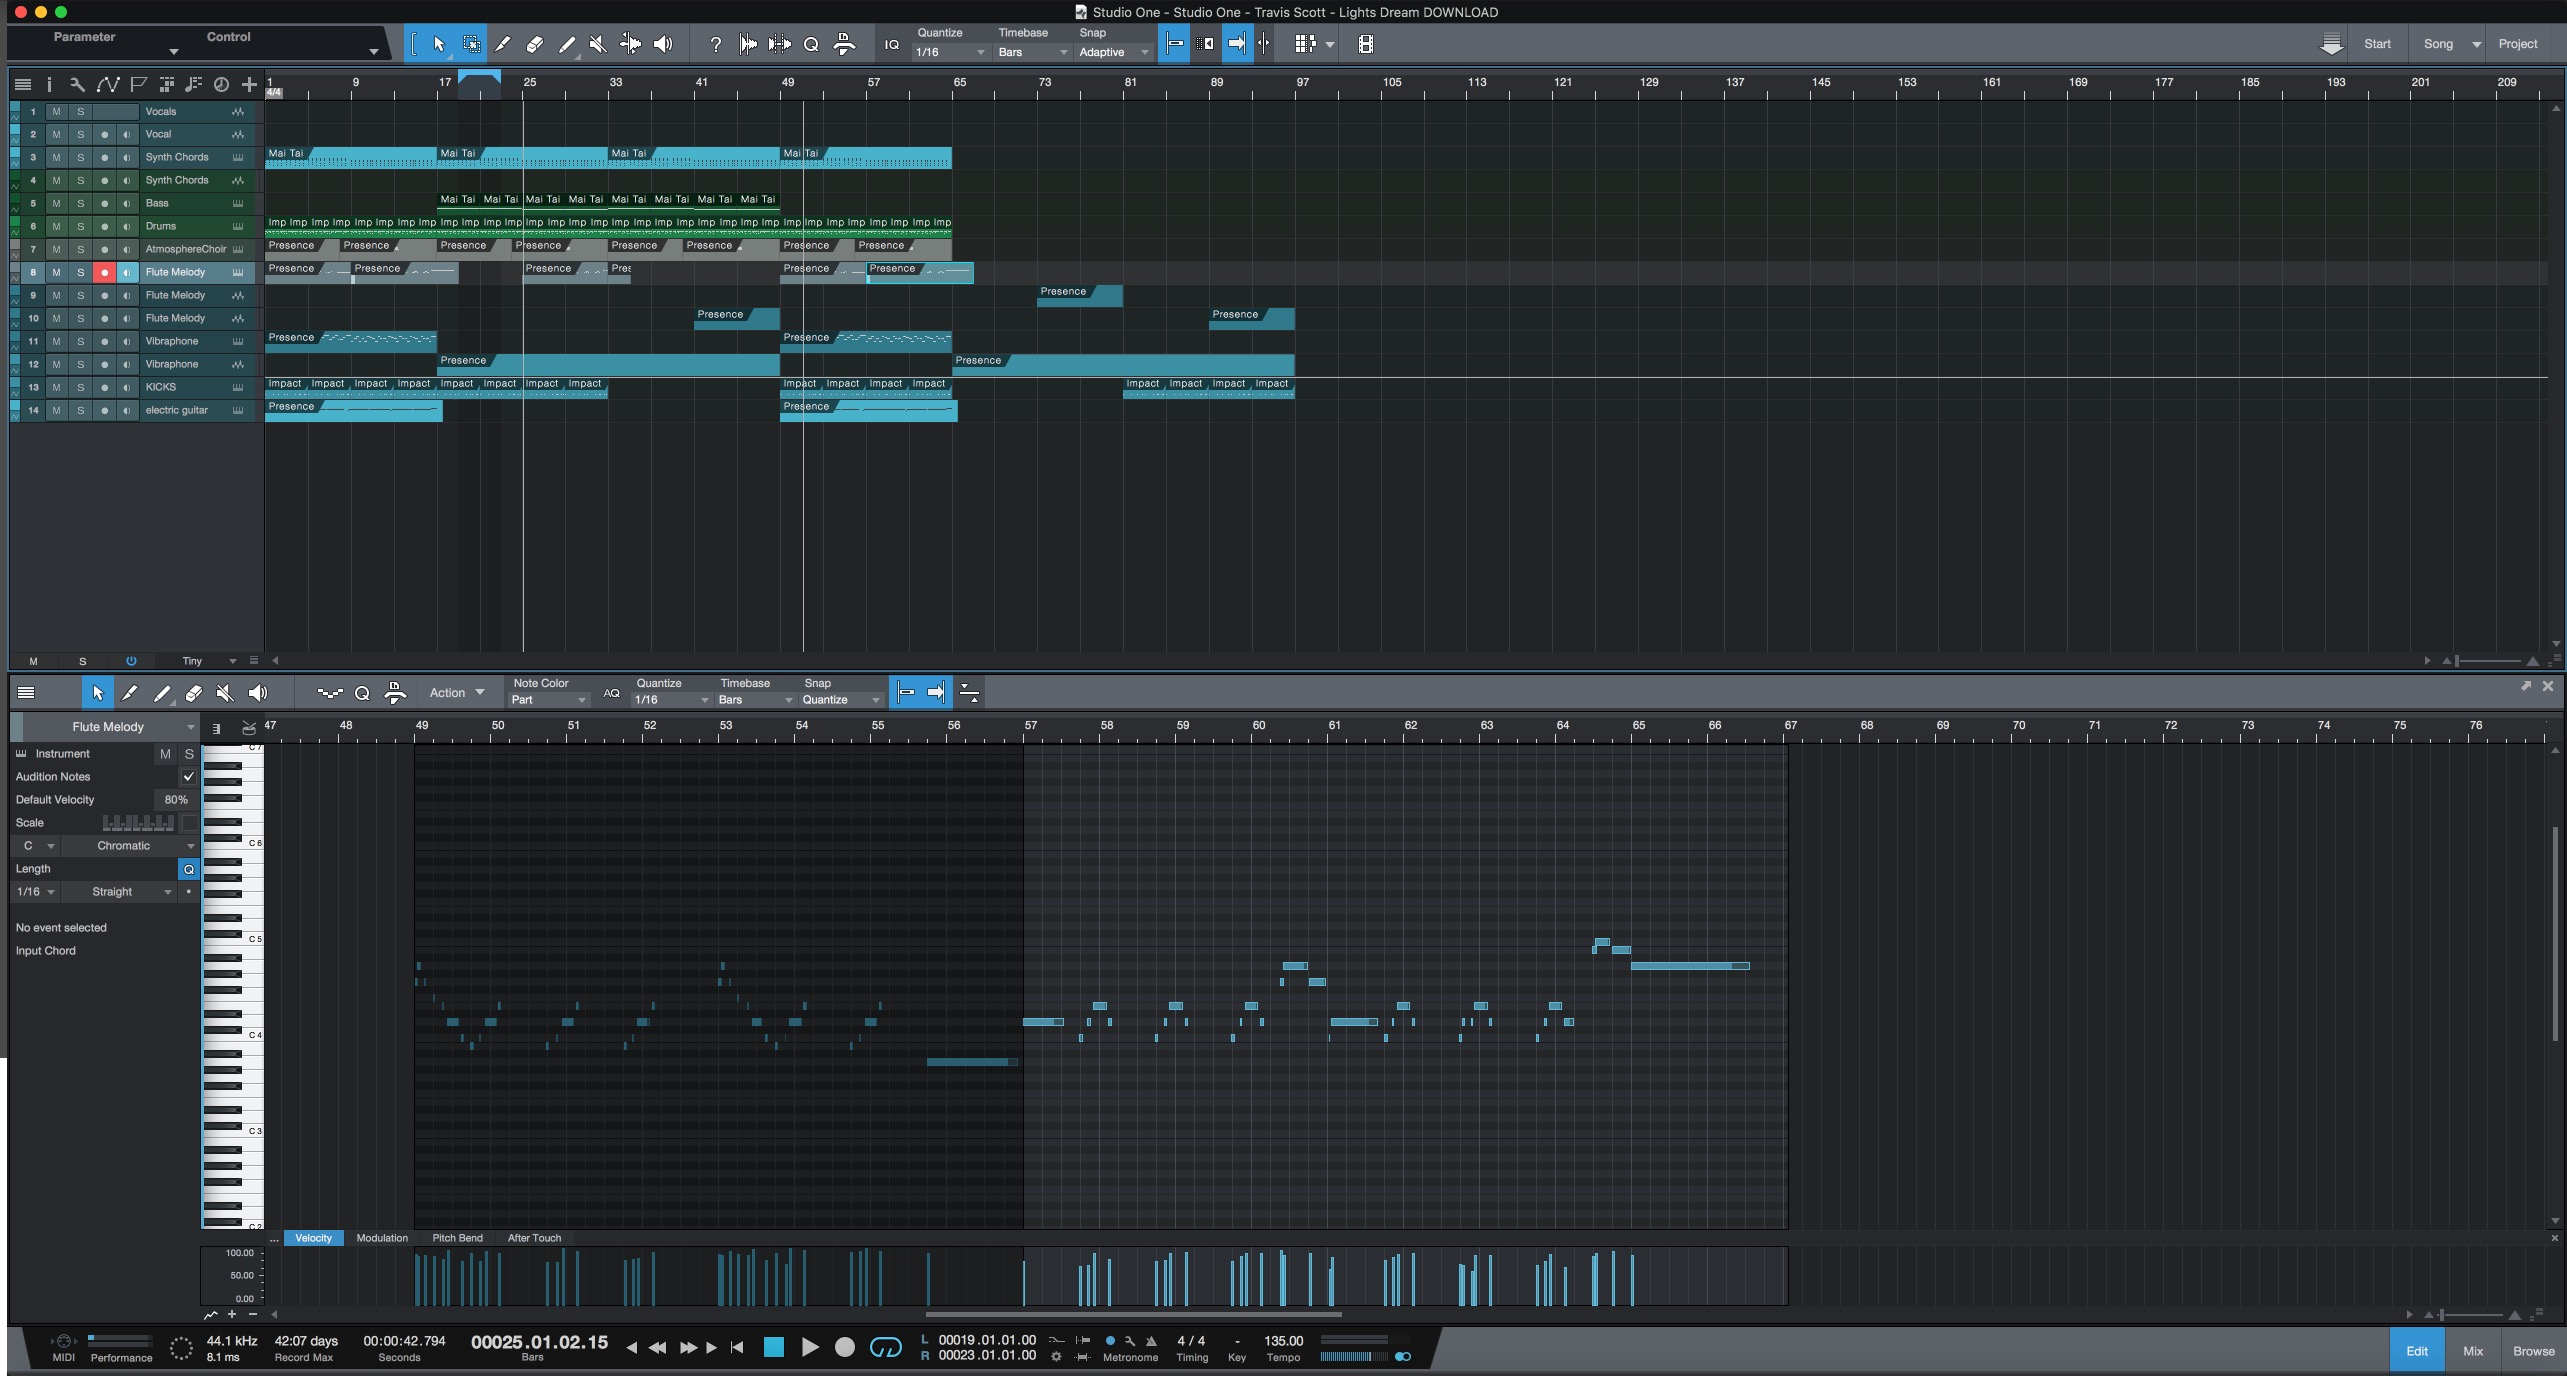This screenshot has width=2567, height=1376.
Task: Enable the Scale checkbox in editor
Action: click(x=189, y=822)
